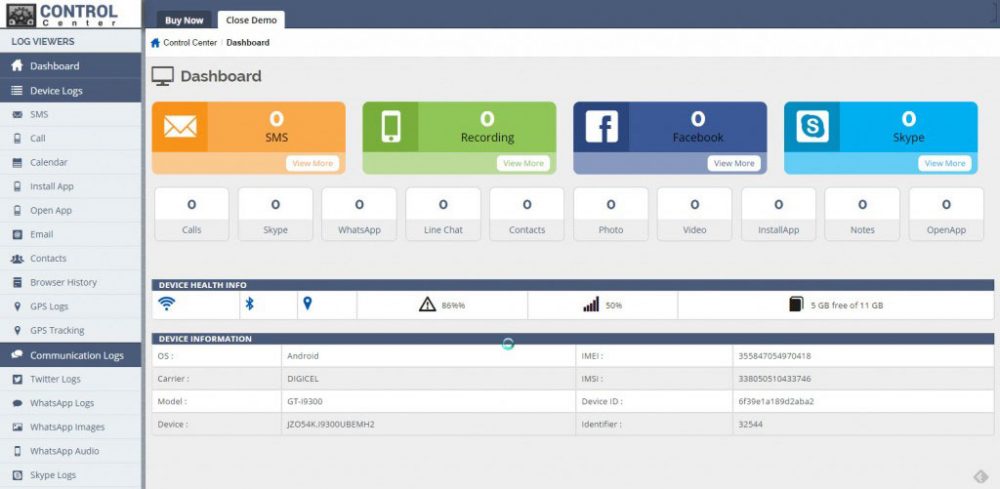Click the Facebook logo icon
The height and width of the screenshot is (489, 1000).
[601, 127]
